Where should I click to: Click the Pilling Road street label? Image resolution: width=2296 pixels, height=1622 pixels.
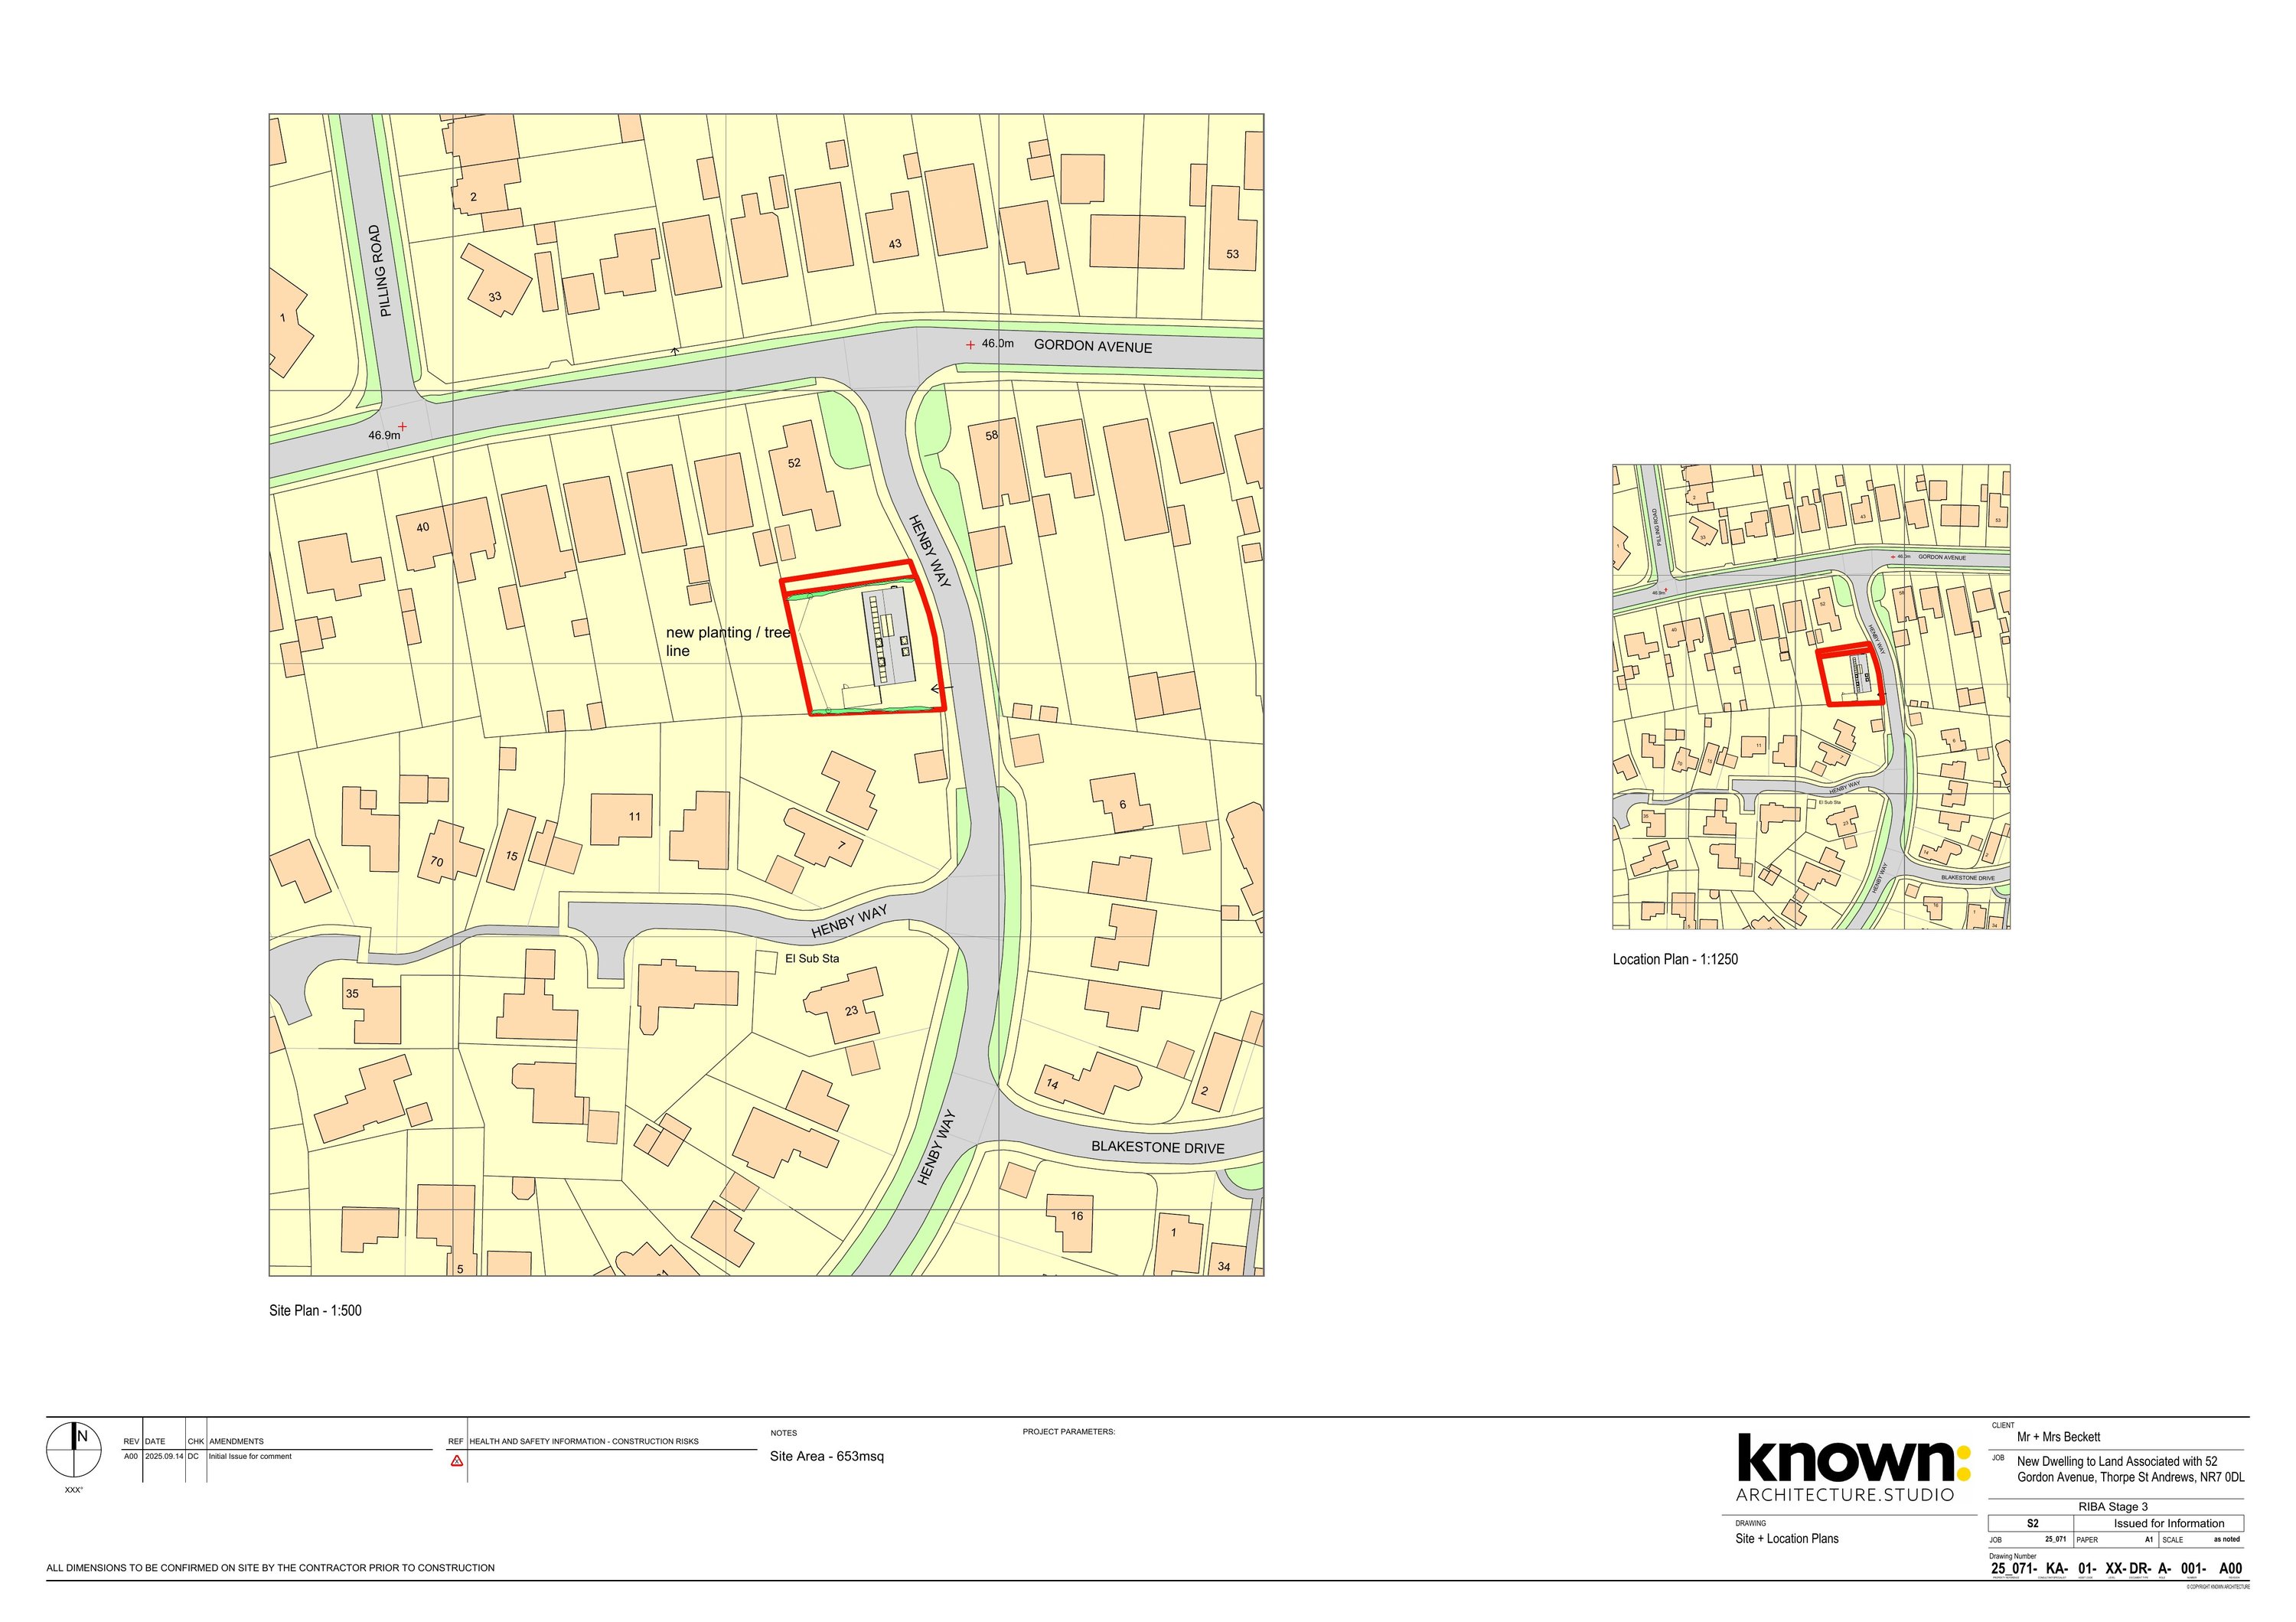pos(380,271)
